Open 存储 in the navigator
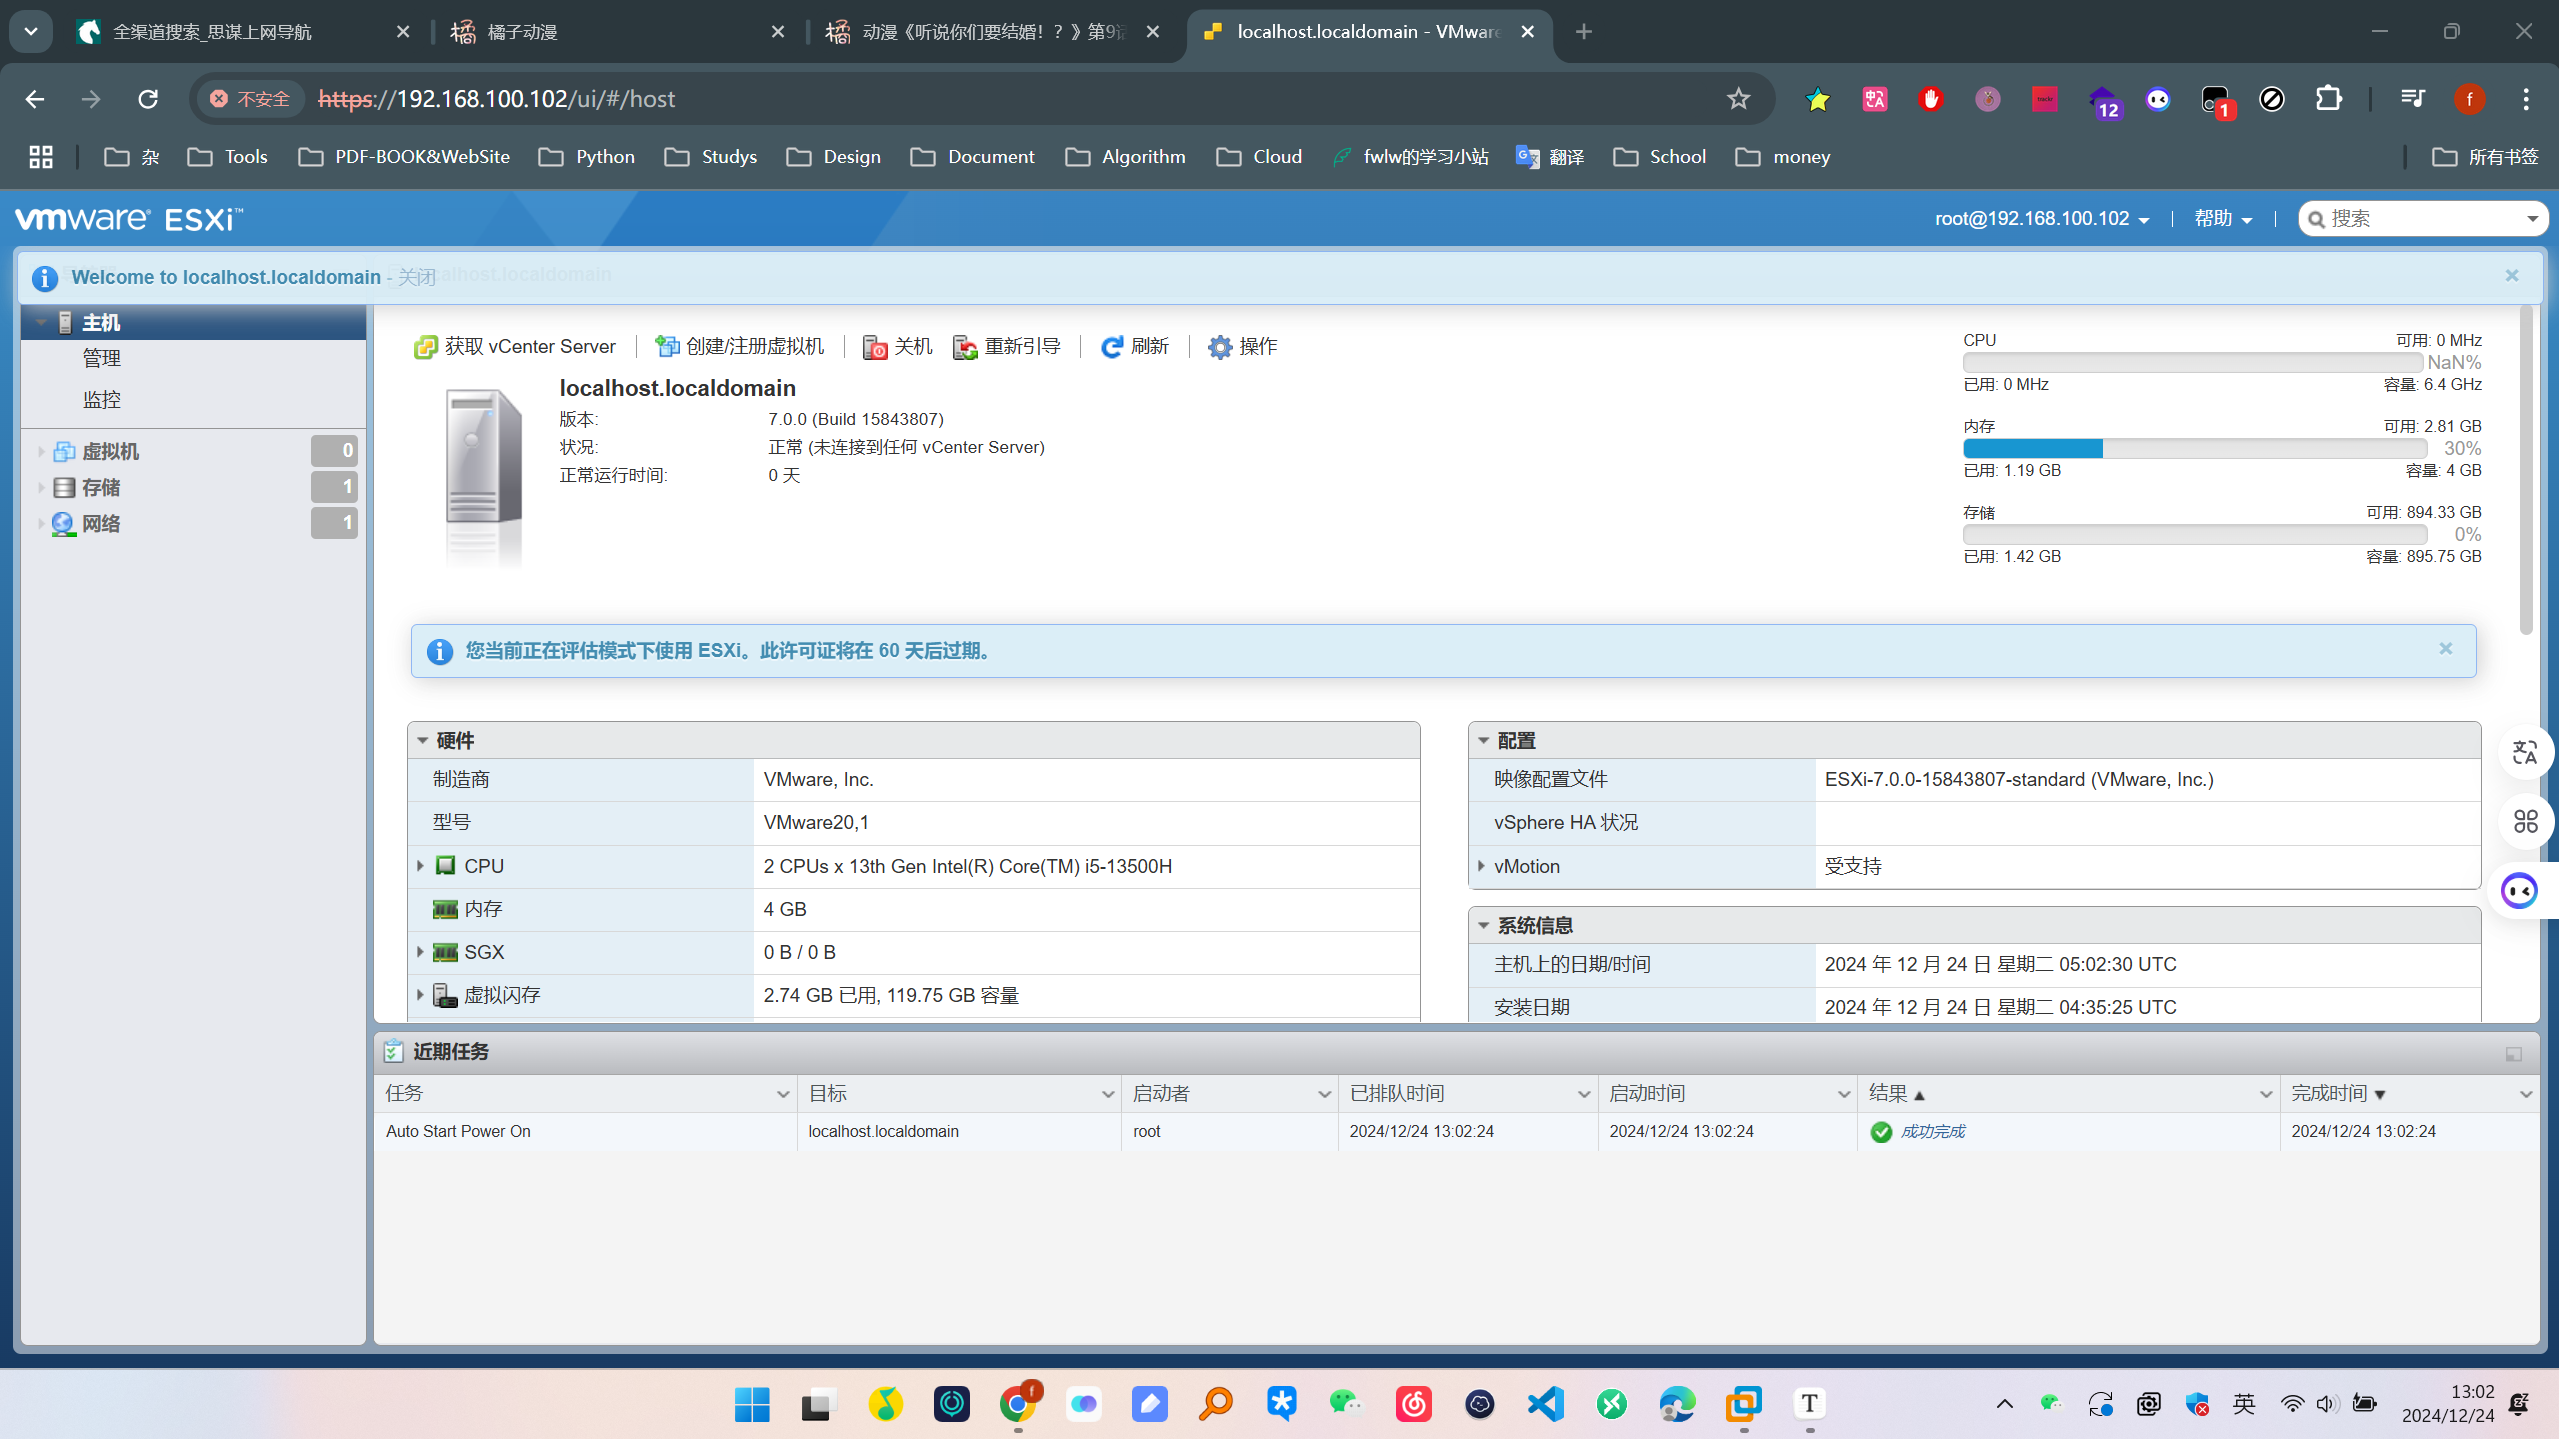This screenshot has height=1439, width=2559. (x=101, y=488)
